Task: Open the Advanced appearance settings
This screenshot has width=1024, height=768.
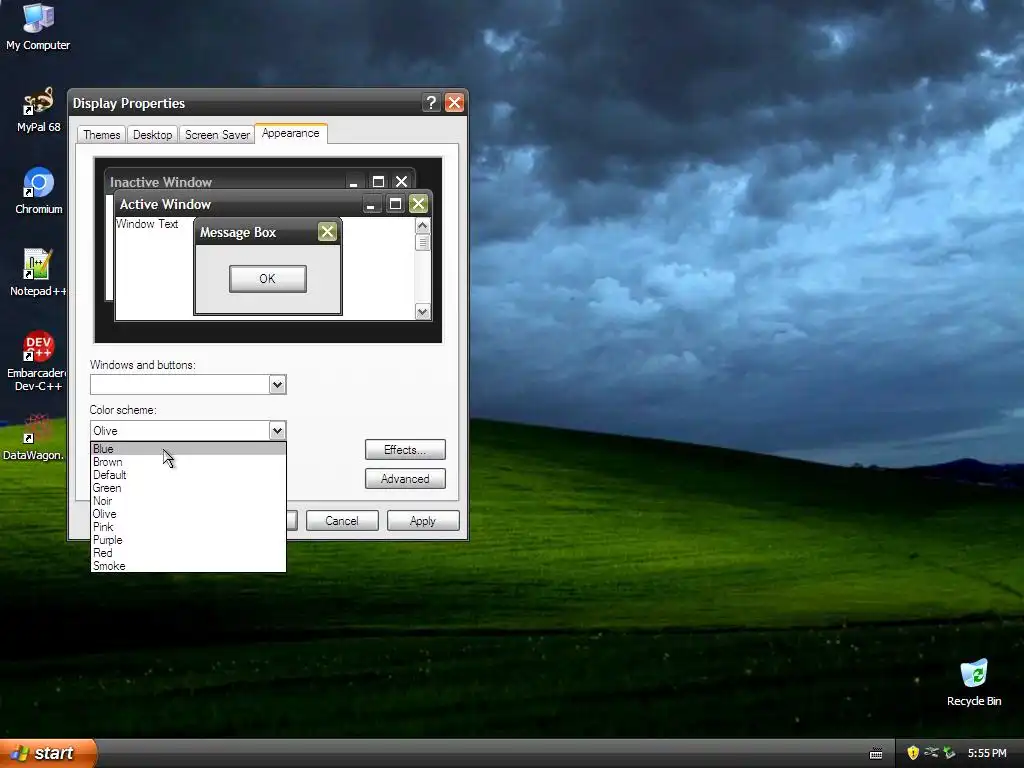Action: pyautogui.click(x=405, y=479)
